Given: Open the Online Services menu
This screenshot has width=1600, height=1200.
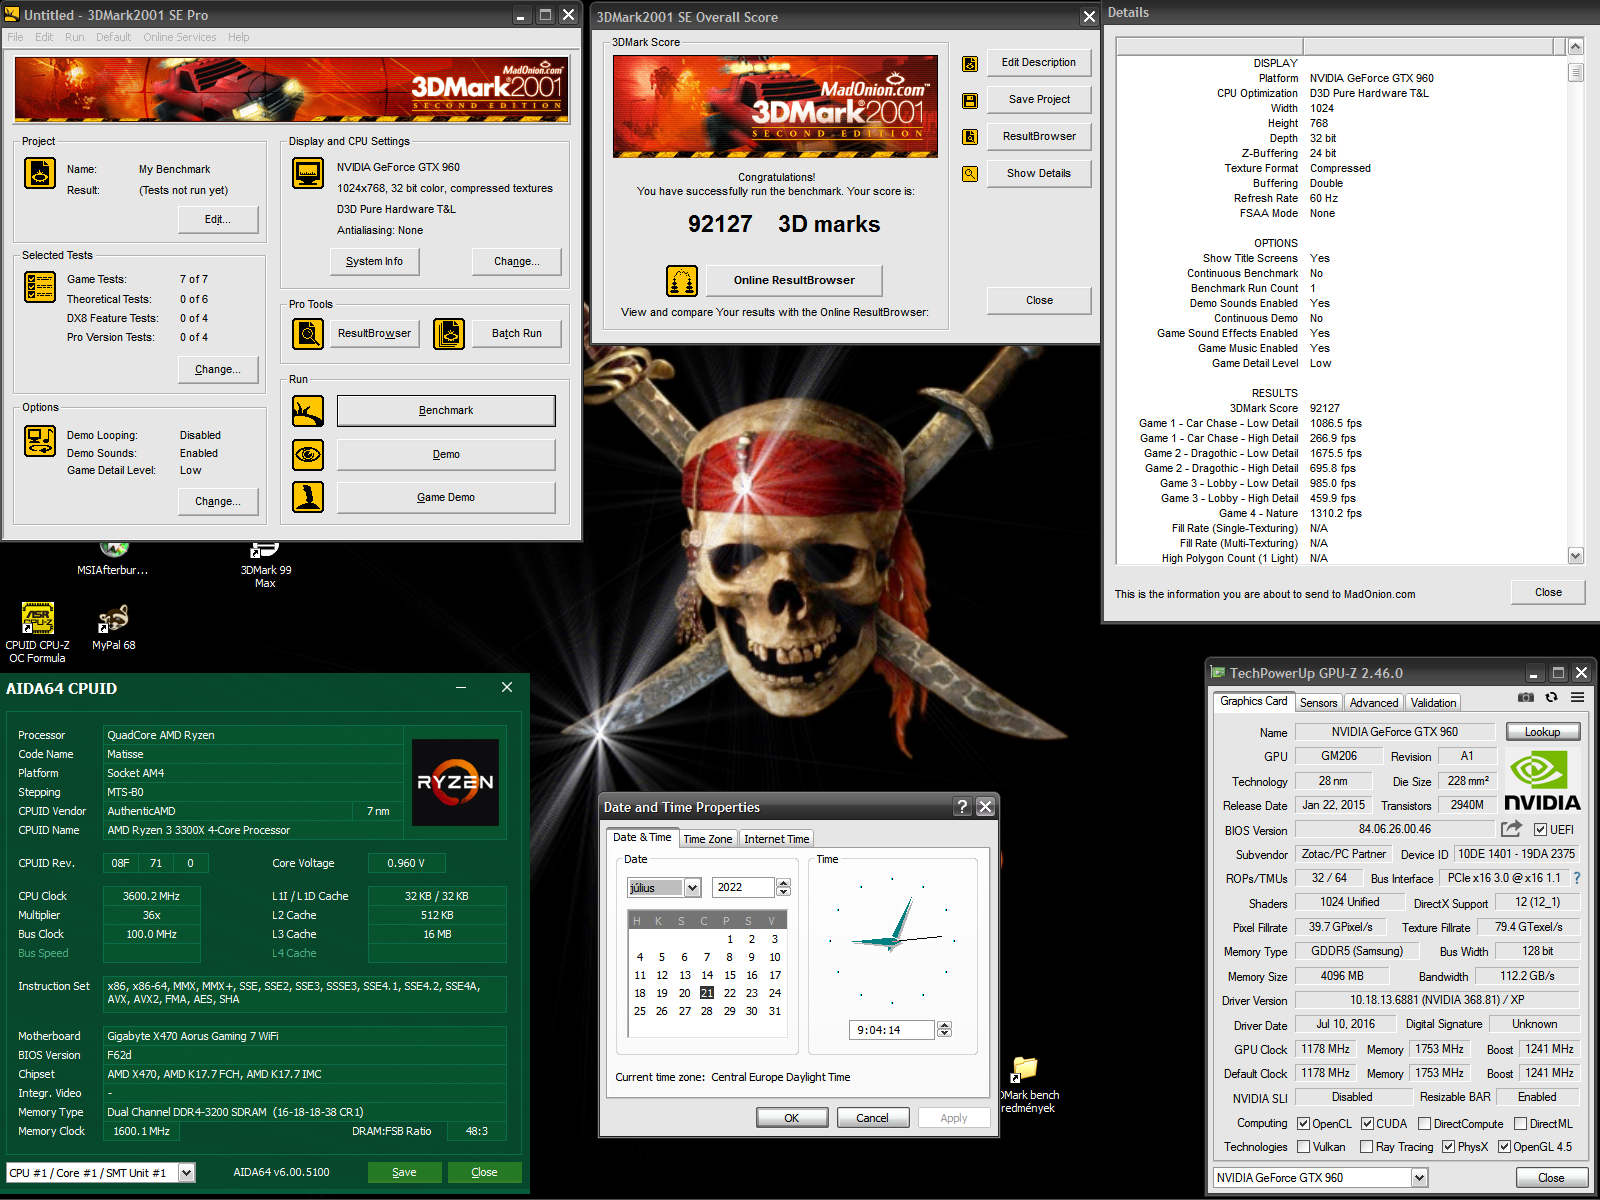Looking at the screenshot, I should tap(179, 37).
